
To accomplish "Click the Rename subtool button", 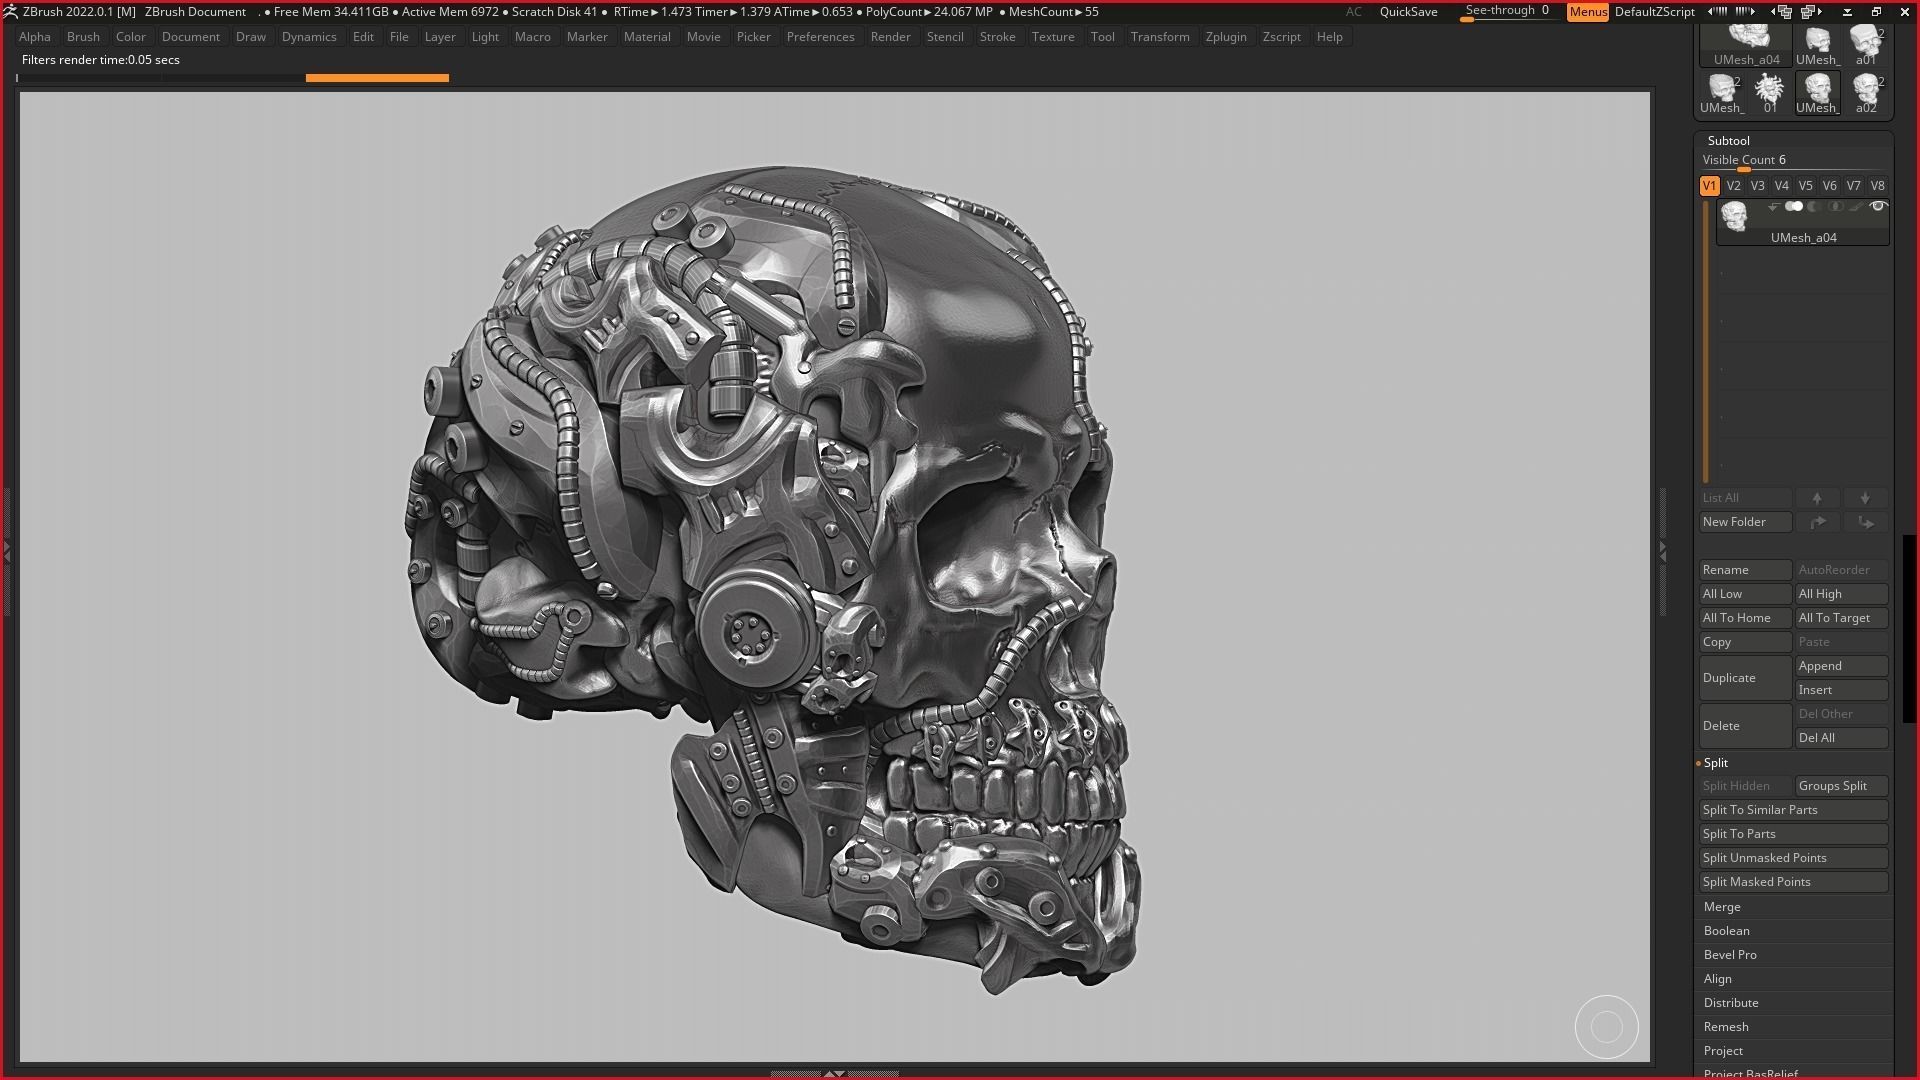I will (x=1745, y=570).
